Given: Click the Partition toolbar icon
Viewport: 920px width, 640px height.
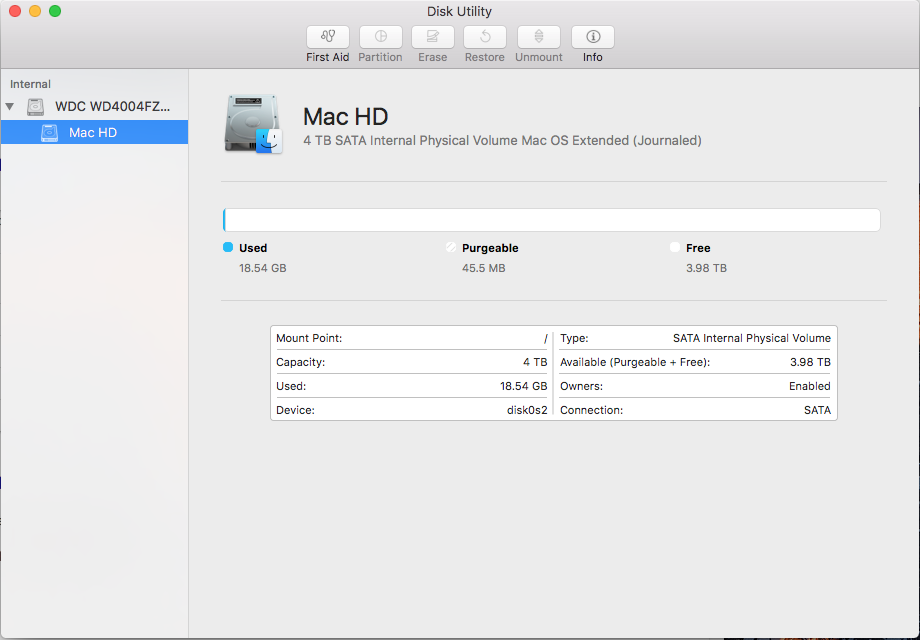Looking at the screenshot, I should (x=380, y=37).
